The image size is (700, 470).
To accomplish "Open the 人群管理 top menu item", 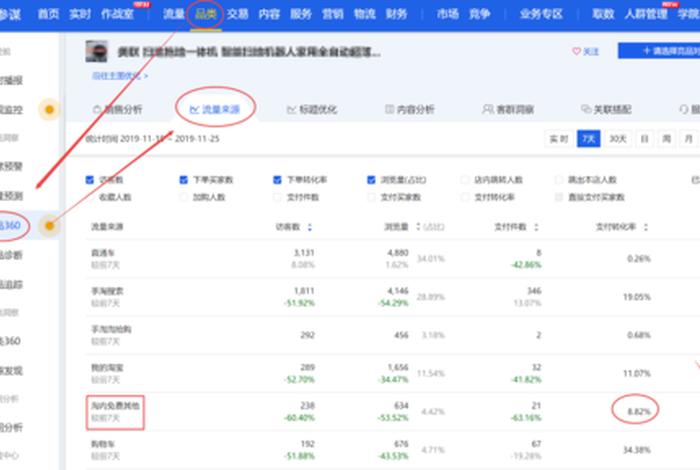I will 646,14.
